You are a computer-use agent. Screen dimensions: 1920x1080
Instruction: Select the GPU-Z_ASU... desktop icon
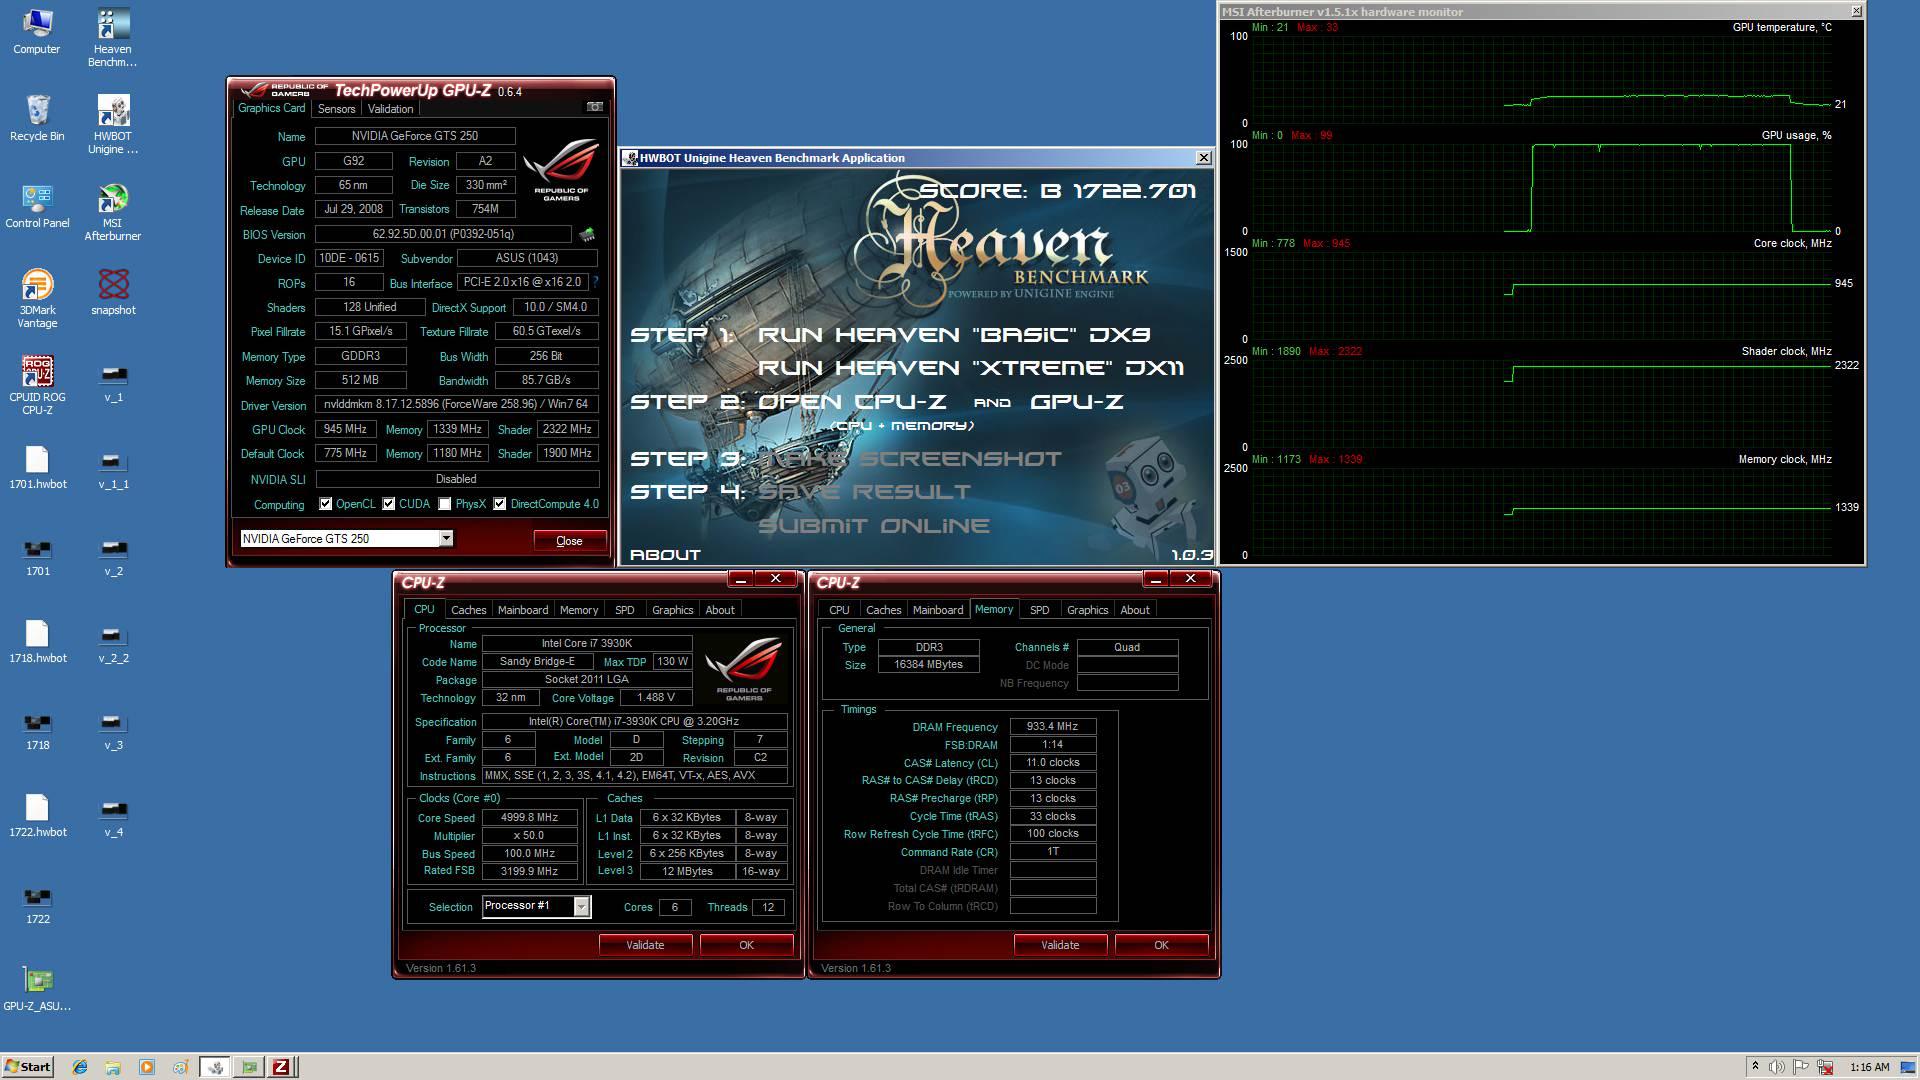point(37,989)
